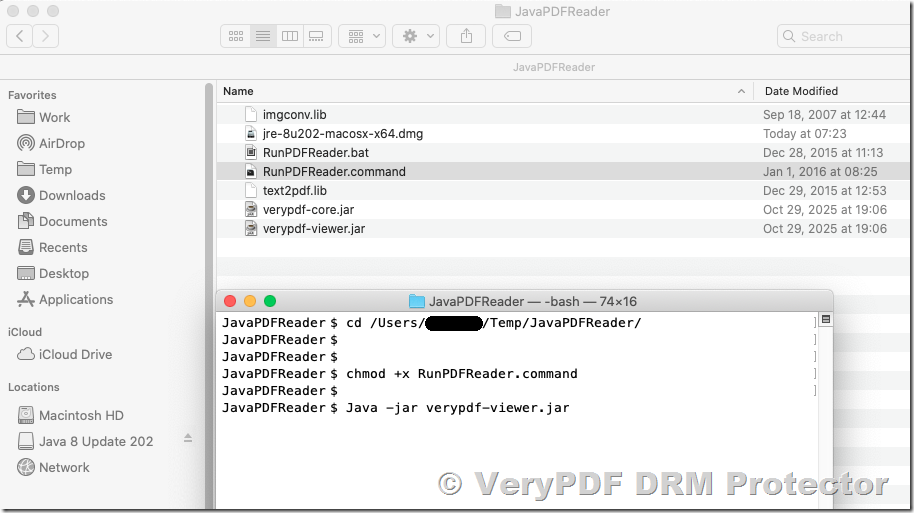Screen dimensions: 914x513
Task: Click the Terminal scrollback marker icon
Action: [826, 319]
